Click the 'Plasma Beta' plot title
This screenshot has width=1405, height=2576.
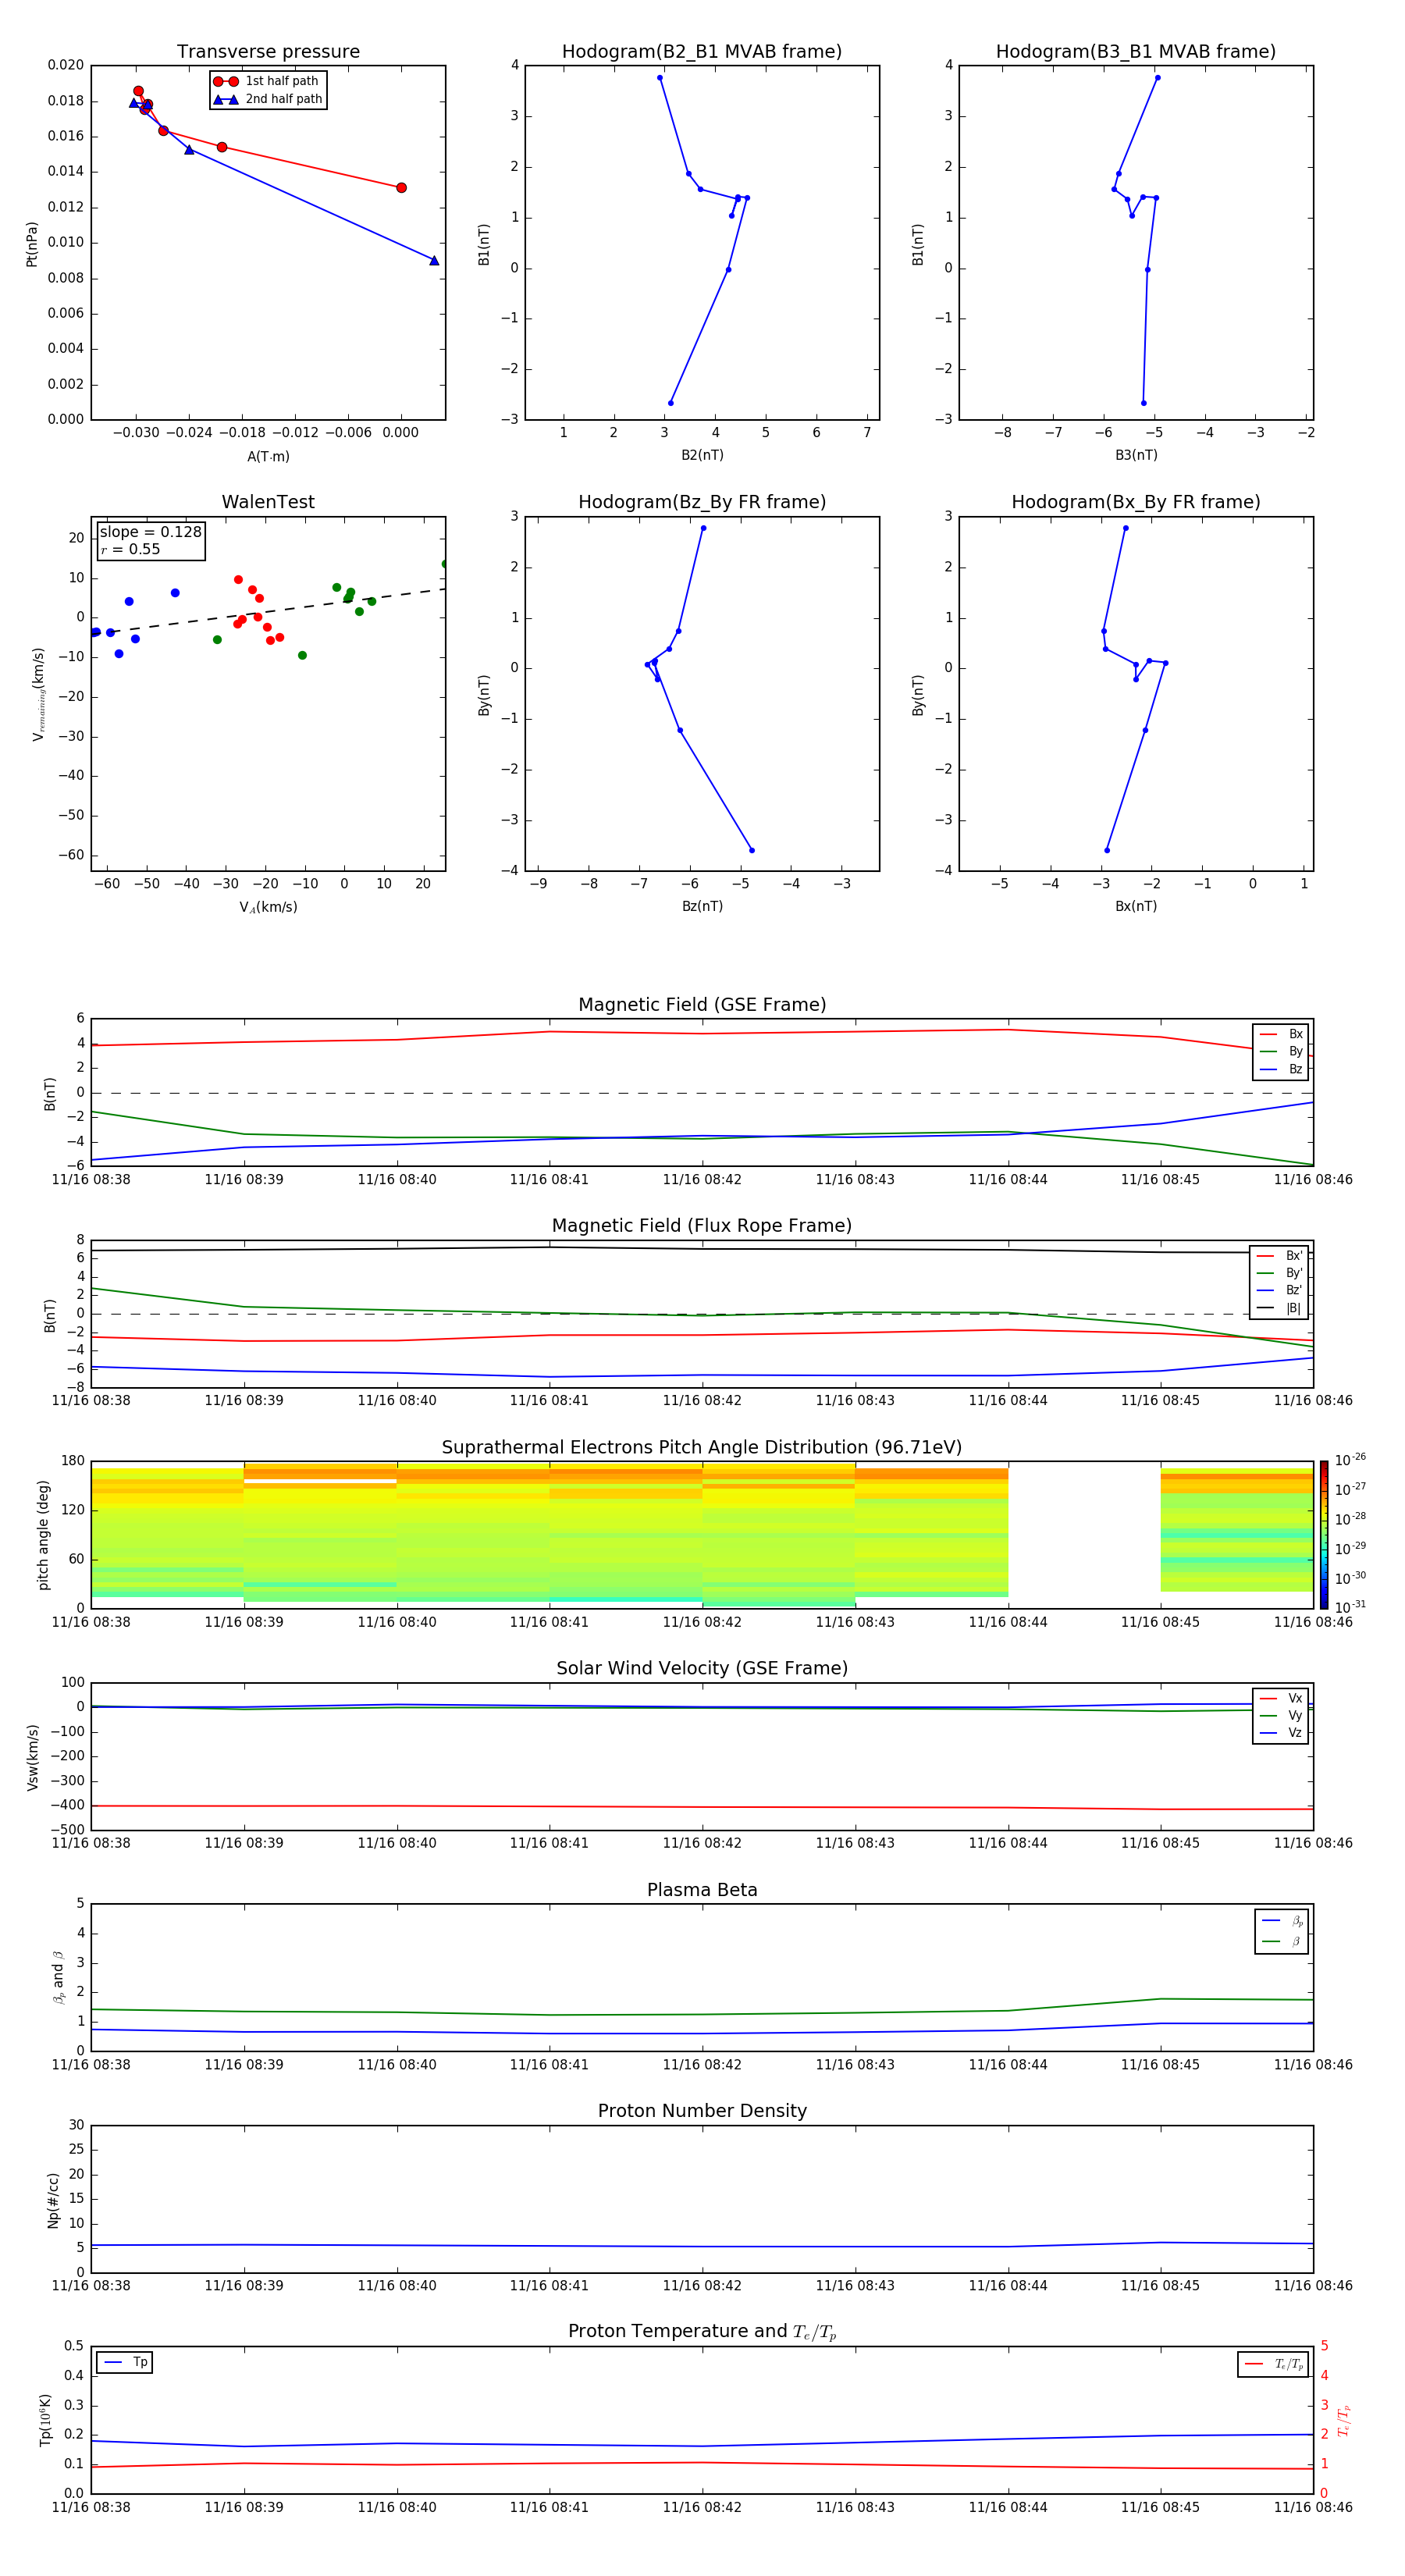[702, 1890]
